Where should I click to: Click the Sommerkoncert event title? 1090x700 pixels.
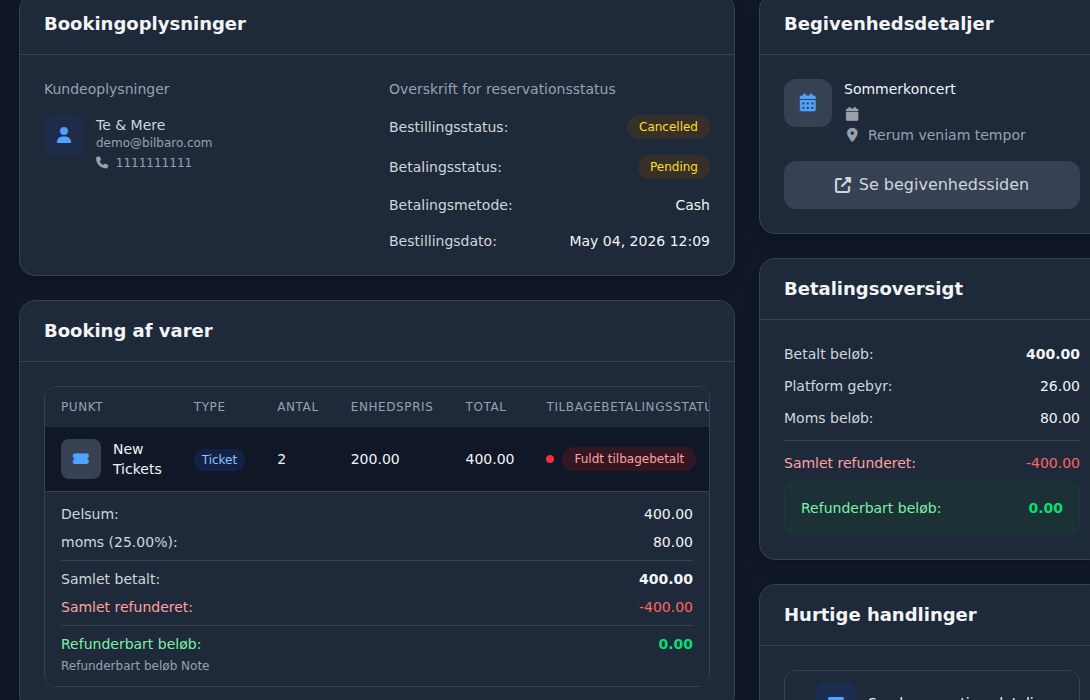click(900, 89)
